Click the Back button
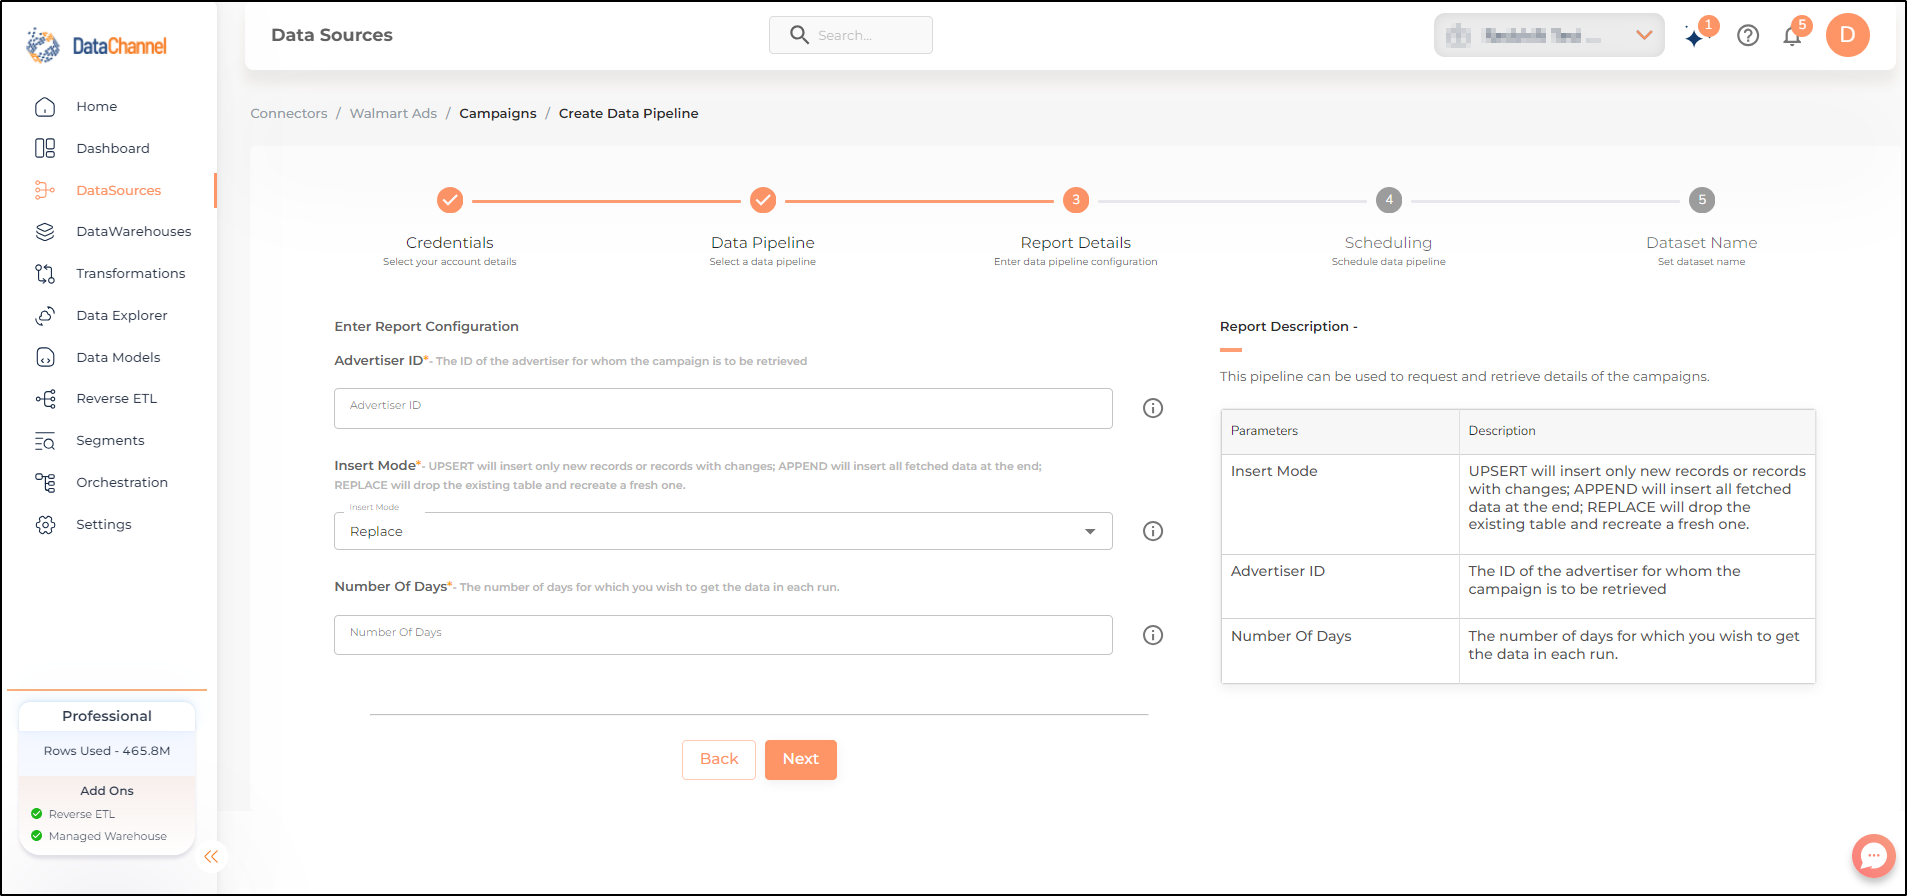Viewport: 1907px width, 896px height. [719, 760]
